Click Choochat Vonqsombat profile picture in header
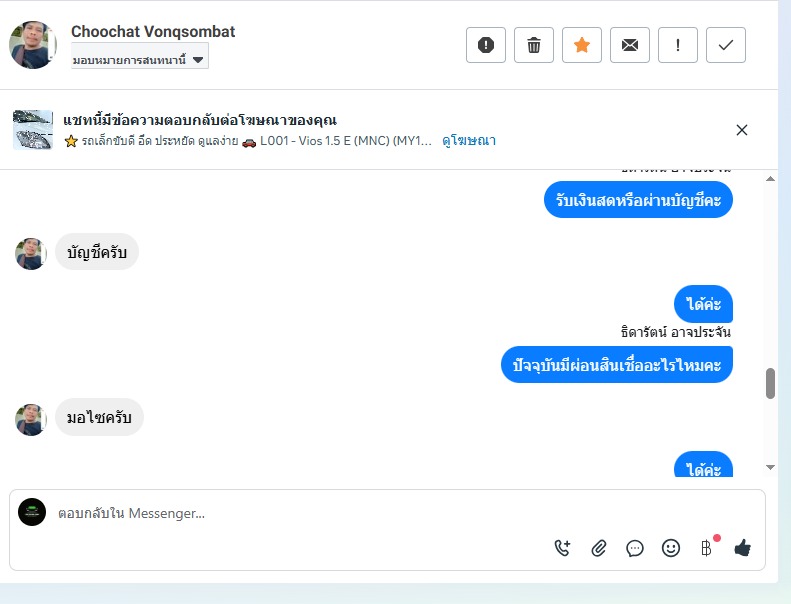 [32, 45]
